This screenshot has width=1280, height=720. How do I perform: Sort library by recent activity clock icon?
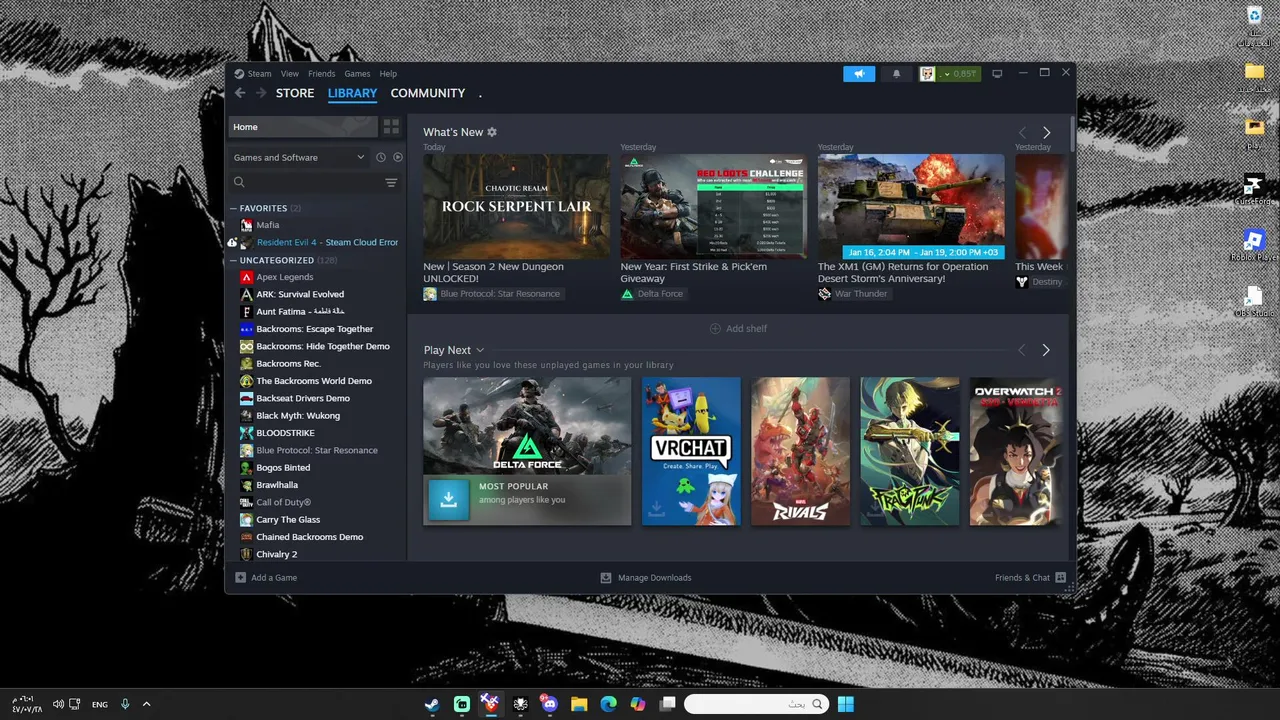(x=381, y=157)
